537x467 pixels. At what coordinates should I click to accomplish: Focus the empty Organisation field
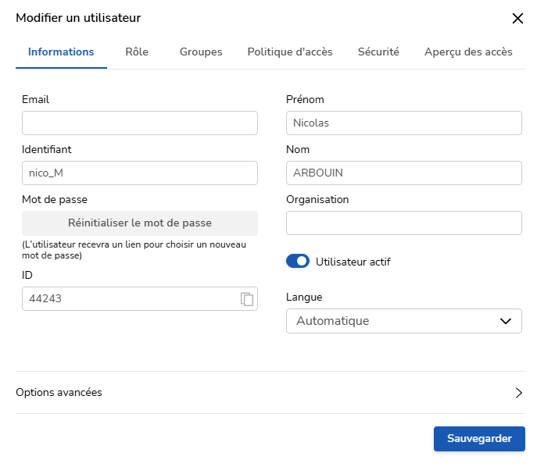(x=404, y=223)
